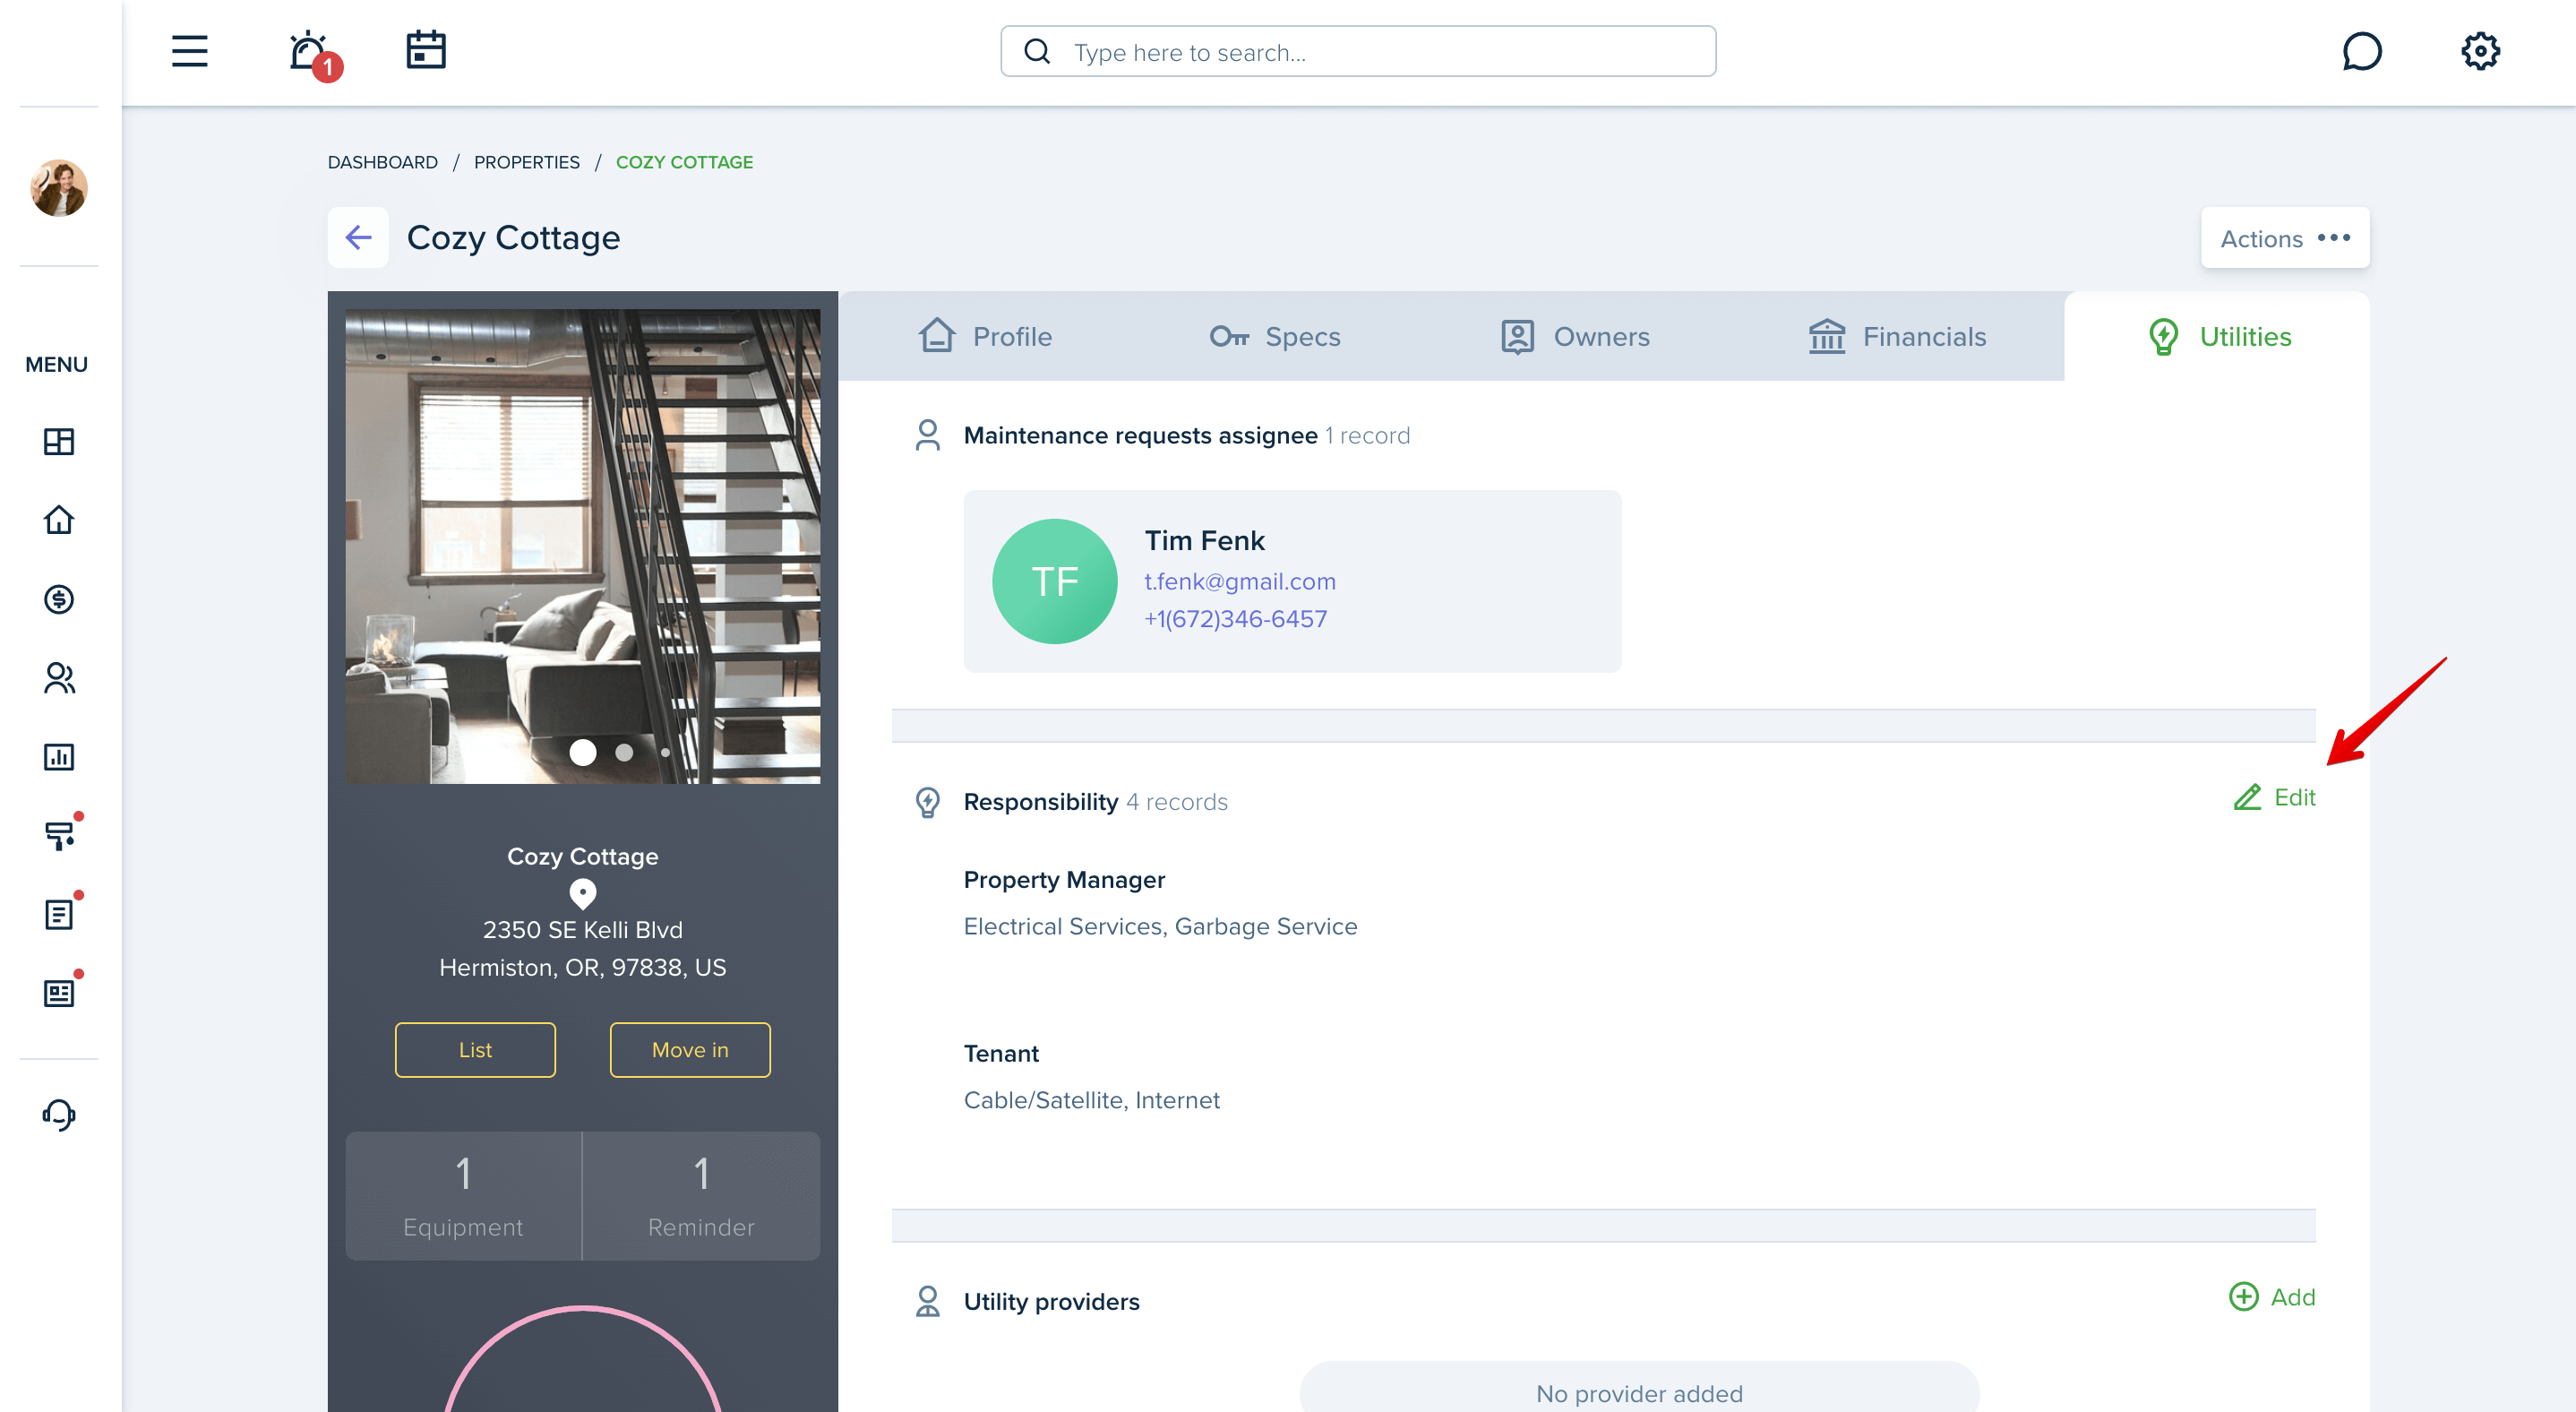Select the first photo carousel dot
This screenshot has height=1412, width=2576.
pos(583,752)
